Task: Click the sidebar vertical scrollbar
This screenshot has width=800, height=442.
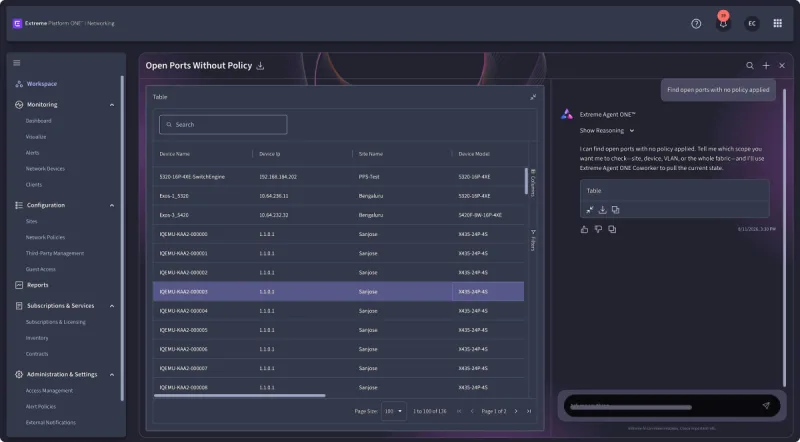Action: 122,238
